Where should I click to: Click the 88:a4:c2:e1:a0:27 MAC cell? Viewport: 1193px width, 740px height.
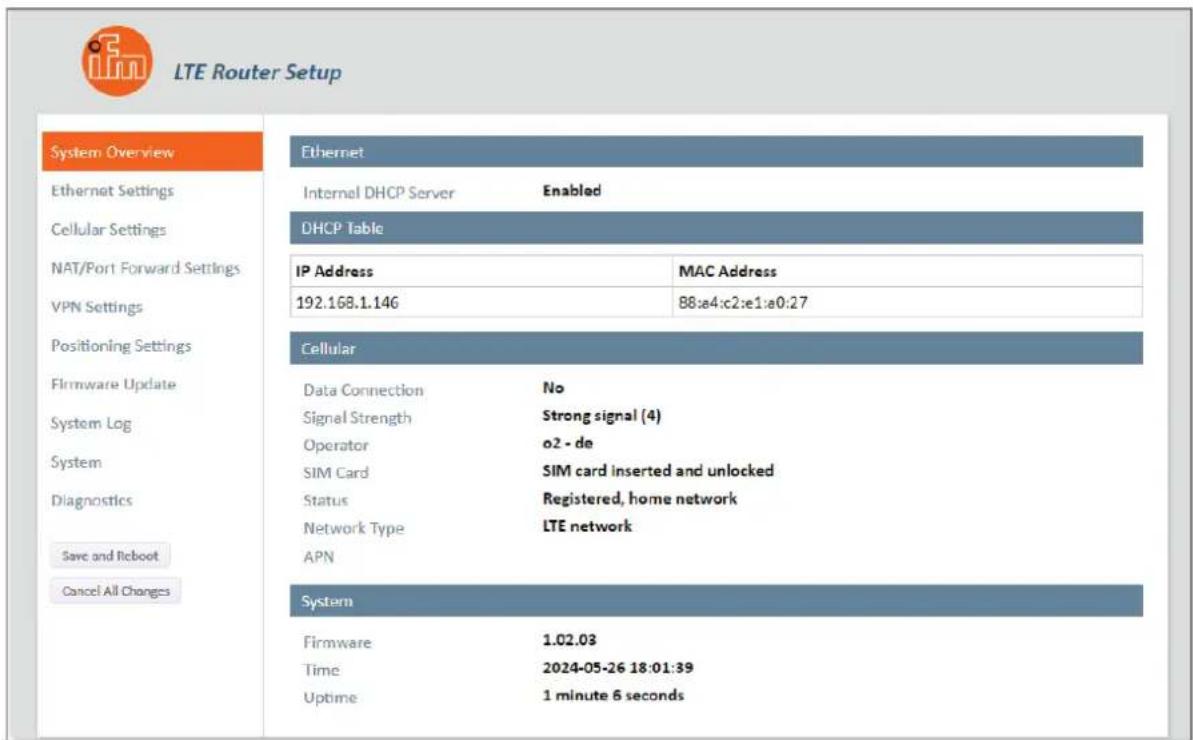pos(907,303)
